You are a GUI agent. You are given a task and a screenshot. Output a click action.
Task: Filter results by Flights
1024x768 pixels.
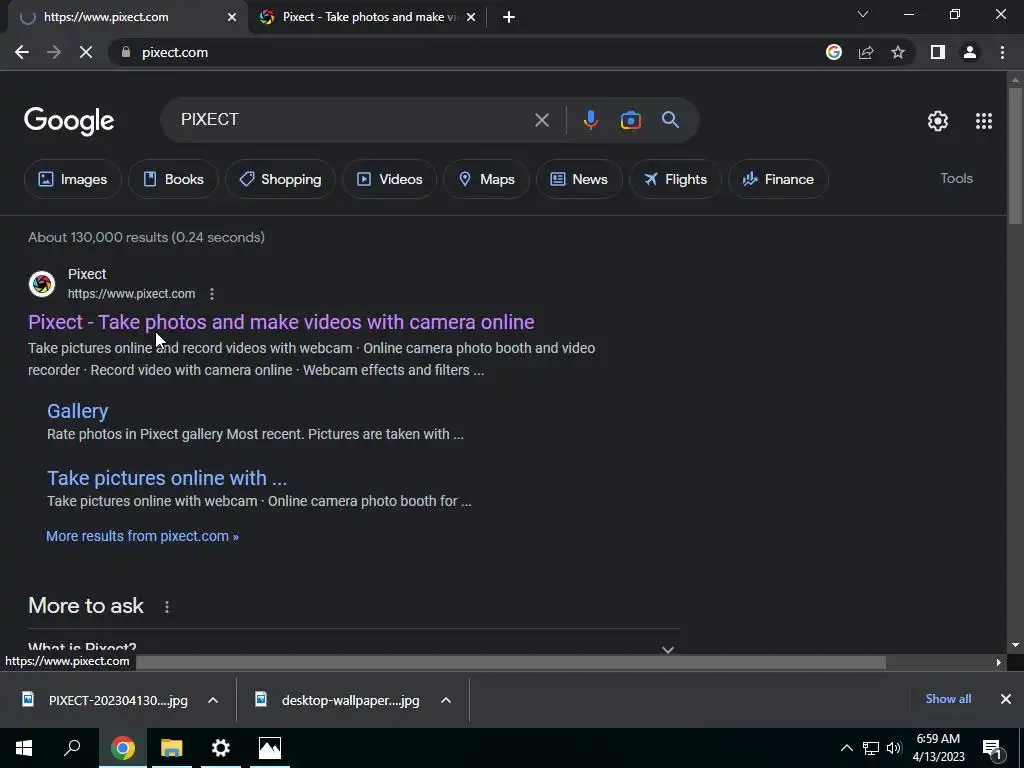point(675,179)
